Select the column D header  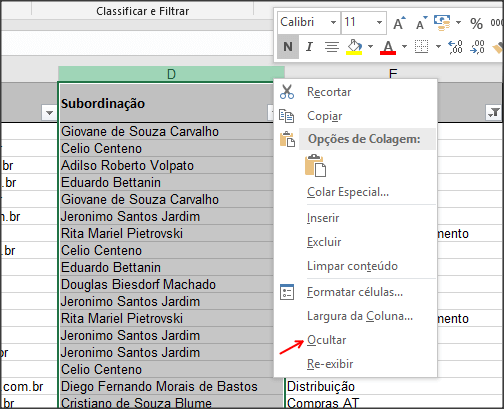[171, 74]
